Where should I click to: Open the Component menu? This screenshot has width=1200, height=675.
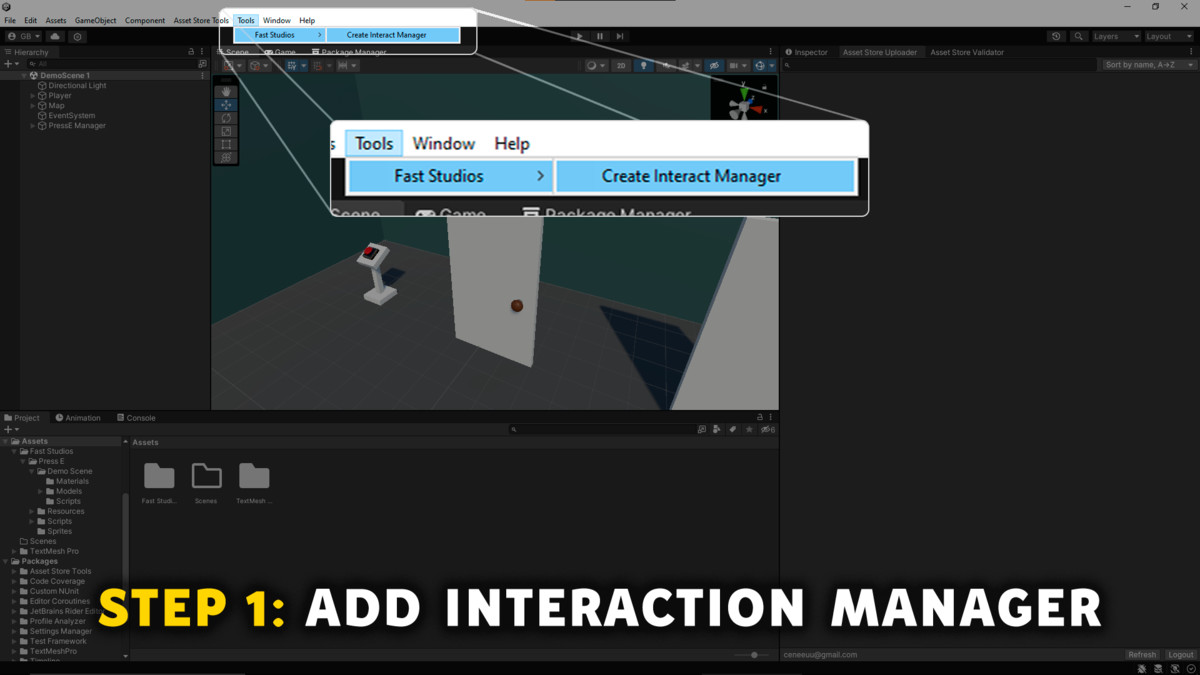coord(145,20)
